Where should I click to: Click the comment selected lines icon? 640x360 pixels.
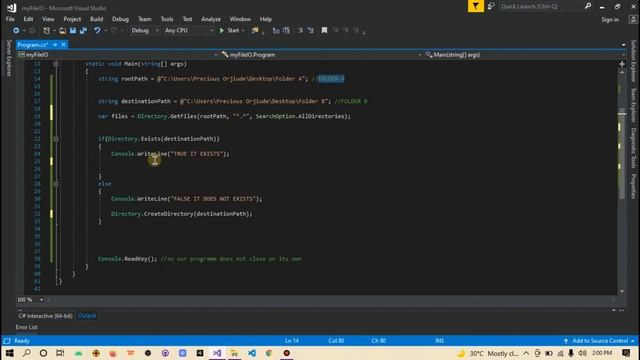click(x=276, y=31)
